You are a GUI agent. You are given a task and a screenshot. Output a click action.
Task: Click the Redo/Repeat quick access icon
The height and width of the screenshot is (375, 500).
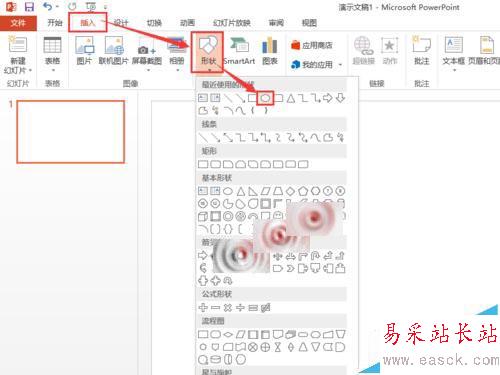point(72,7)
